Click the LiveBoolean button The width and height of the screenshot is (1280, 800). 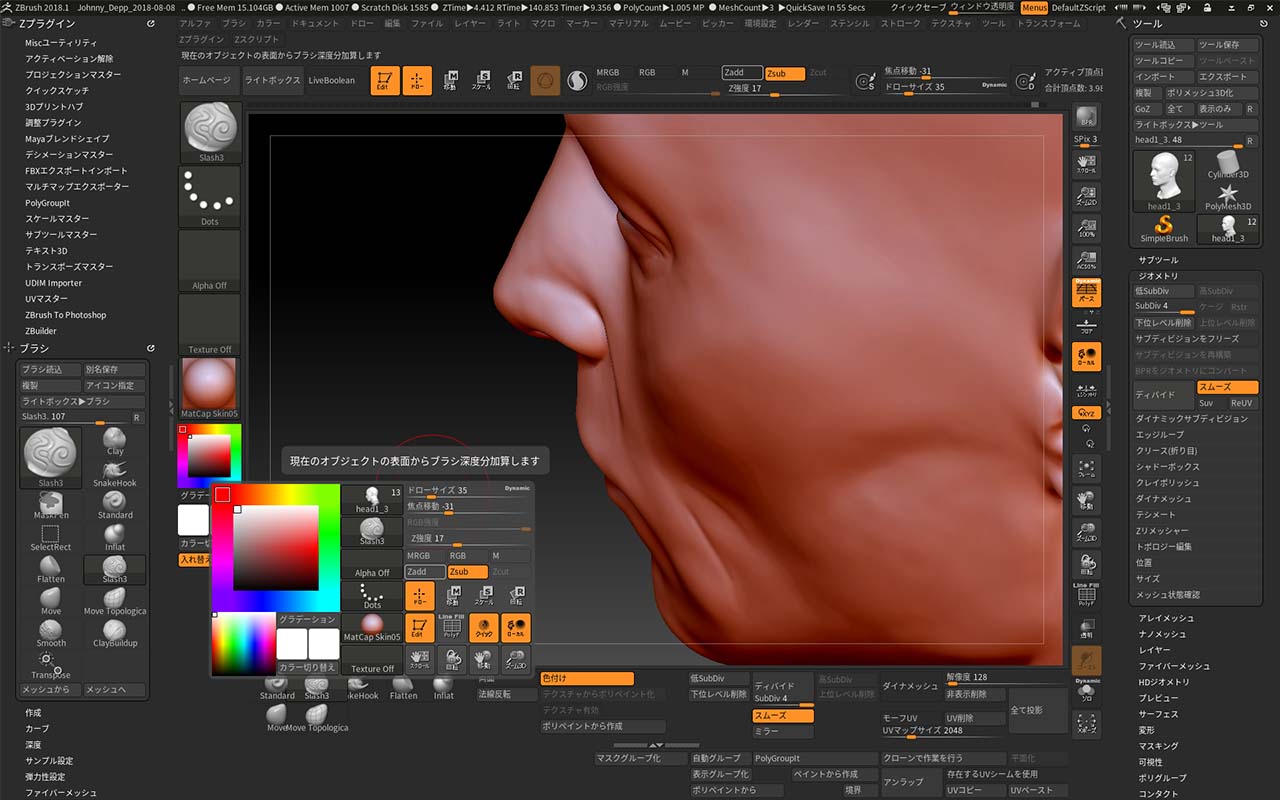click(331, 81)
